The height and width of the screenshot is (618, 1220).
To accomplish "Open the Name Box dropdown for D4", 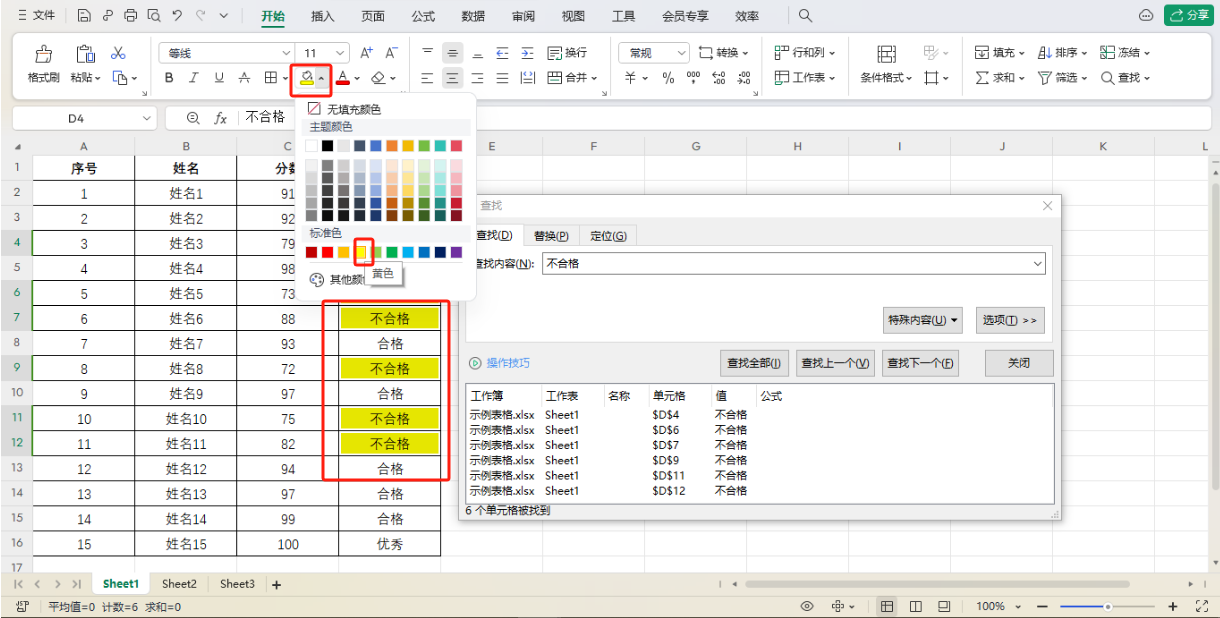I will click(x=148, y=118).
